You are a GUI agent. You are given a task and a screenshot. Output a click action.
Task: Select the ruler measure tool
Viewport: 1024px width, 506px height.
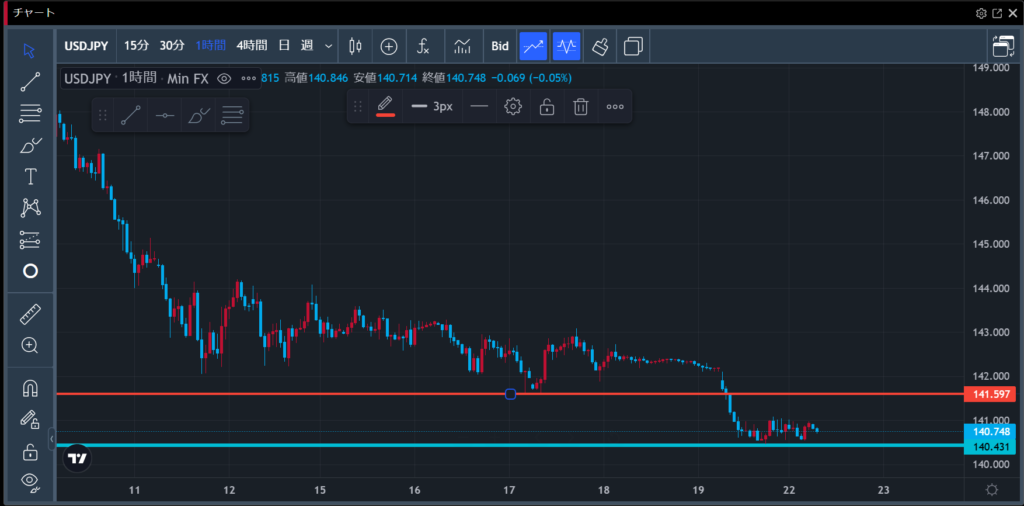pyautogui.click(x=30, y=314)
